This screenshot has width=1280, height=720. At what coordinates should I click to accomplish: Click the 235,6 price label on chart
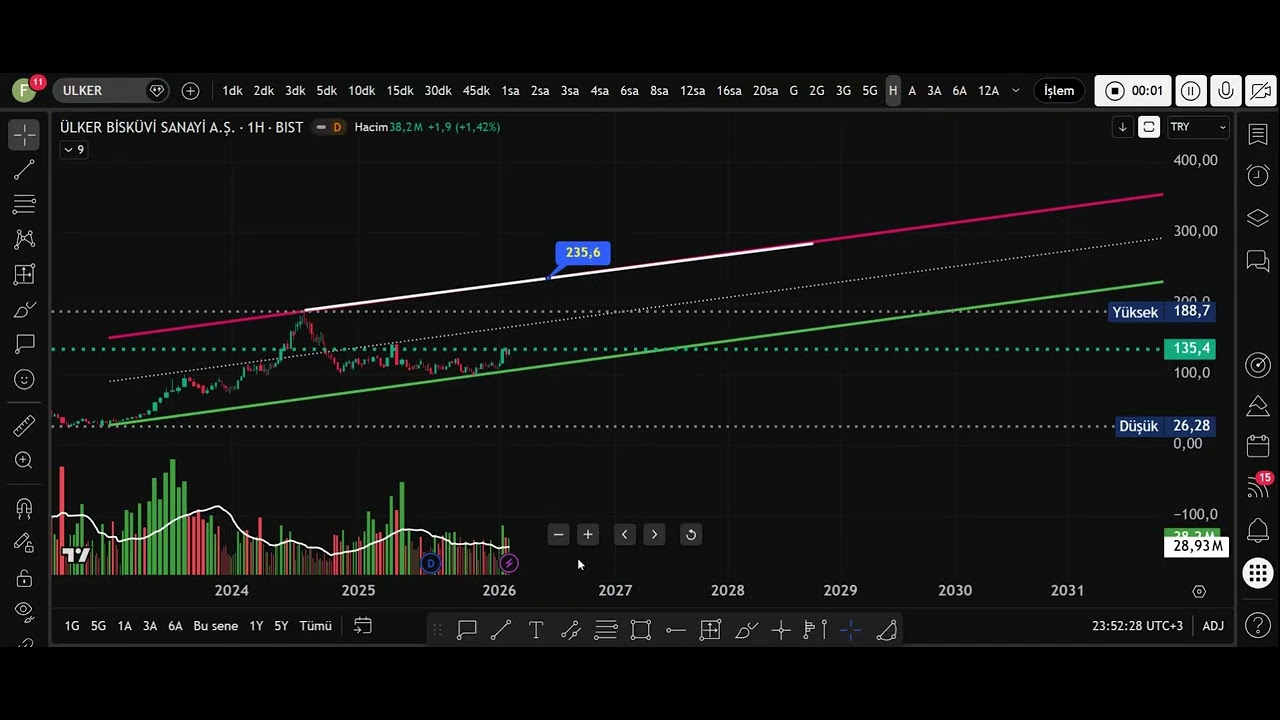click(x=583, y=253)
